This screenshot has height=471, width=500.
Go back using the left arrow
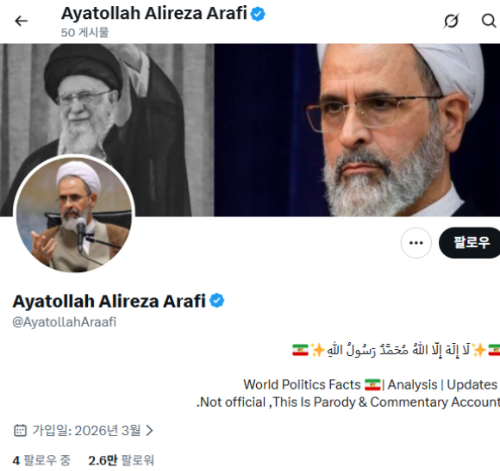tap(21, 21)
